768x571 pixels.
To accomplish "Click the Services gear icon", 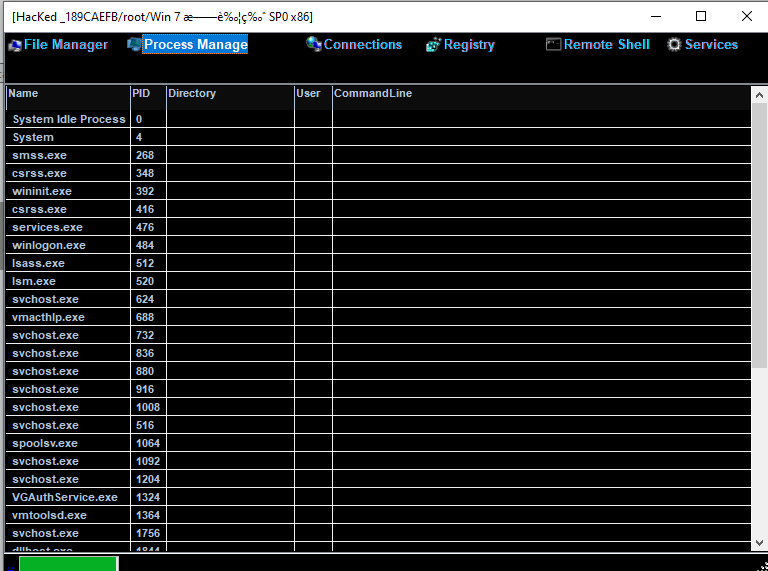I will coord(674,45).
